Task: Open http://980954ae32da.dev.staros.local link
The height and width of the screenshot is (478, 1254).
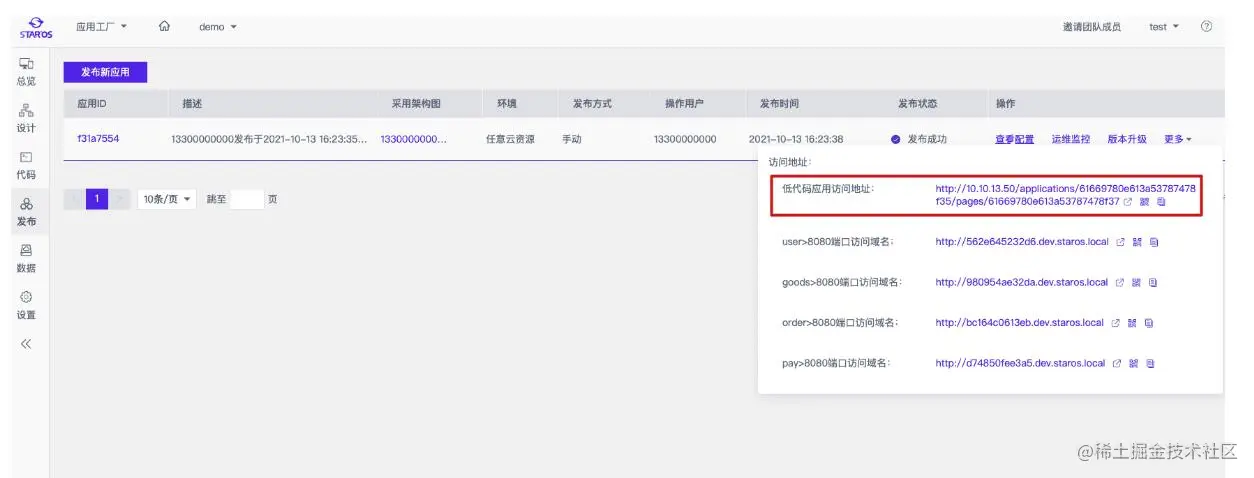Action: 1022,283
